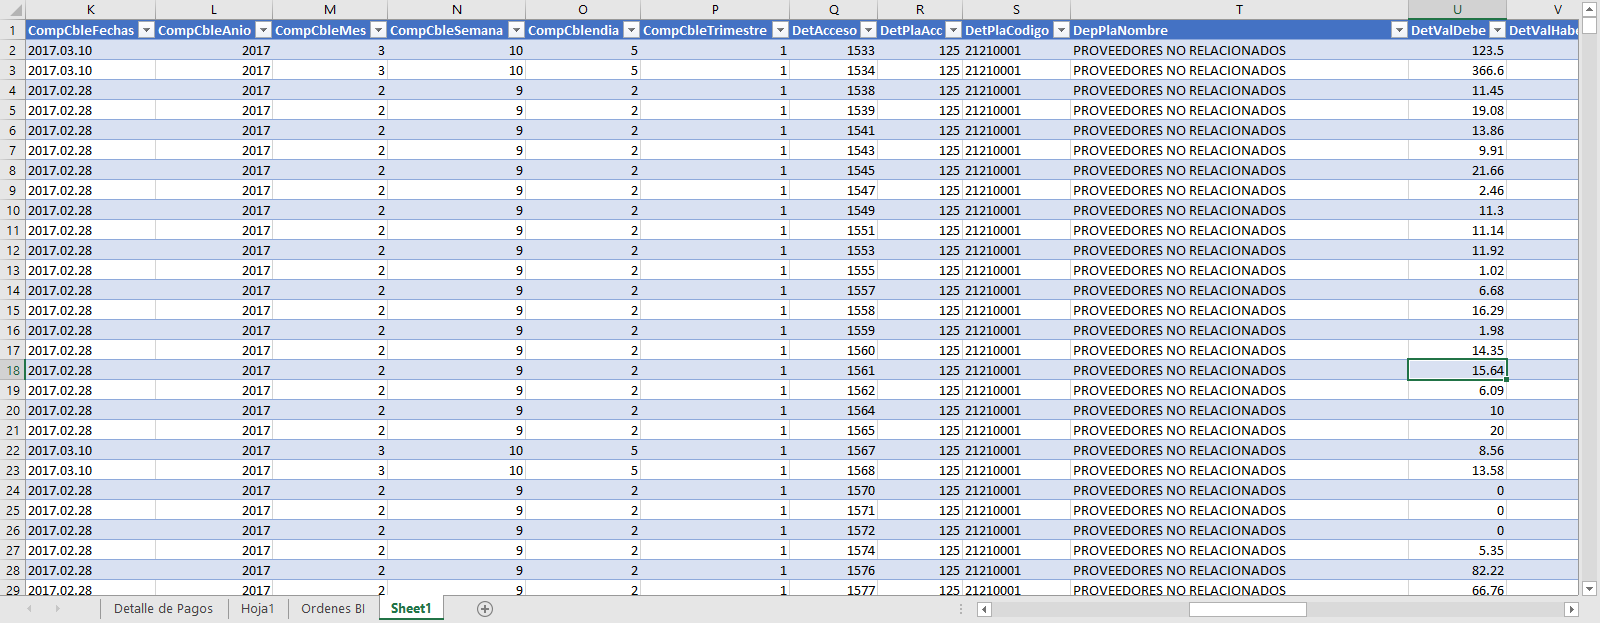Open the CompCbleAnio filter dropdown

(x=263, y=30)
